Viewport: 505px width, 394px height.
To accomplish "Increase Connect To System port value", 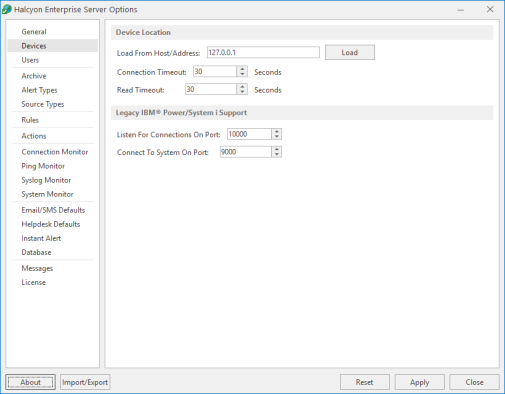I will click(277, 149).
